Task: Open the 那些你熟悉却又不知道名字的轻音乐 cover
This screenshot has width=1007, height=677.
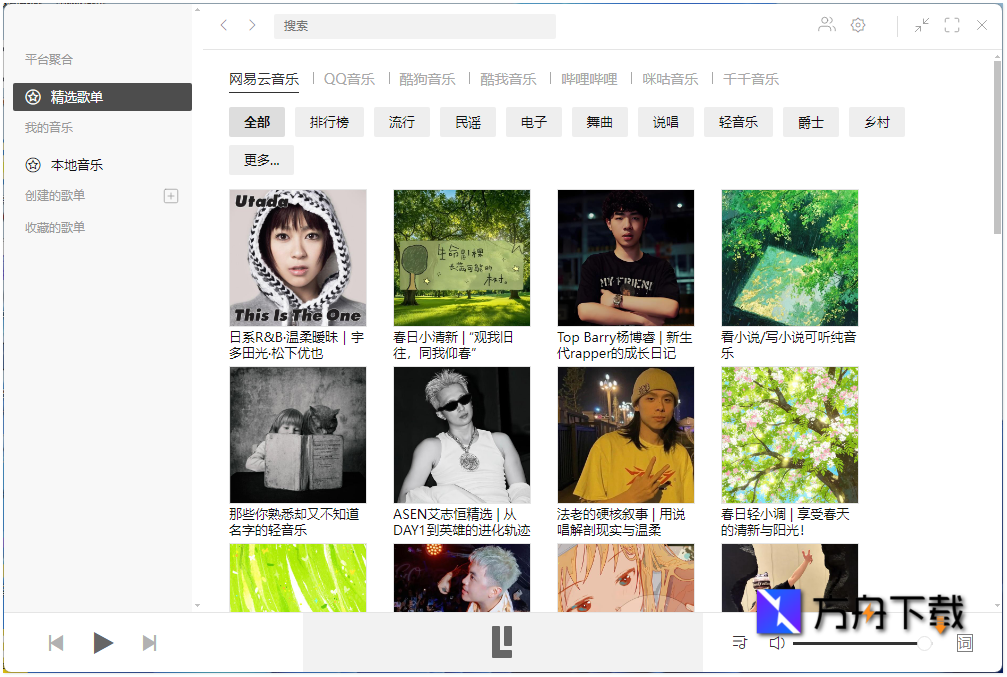Action: click(298, 435)
